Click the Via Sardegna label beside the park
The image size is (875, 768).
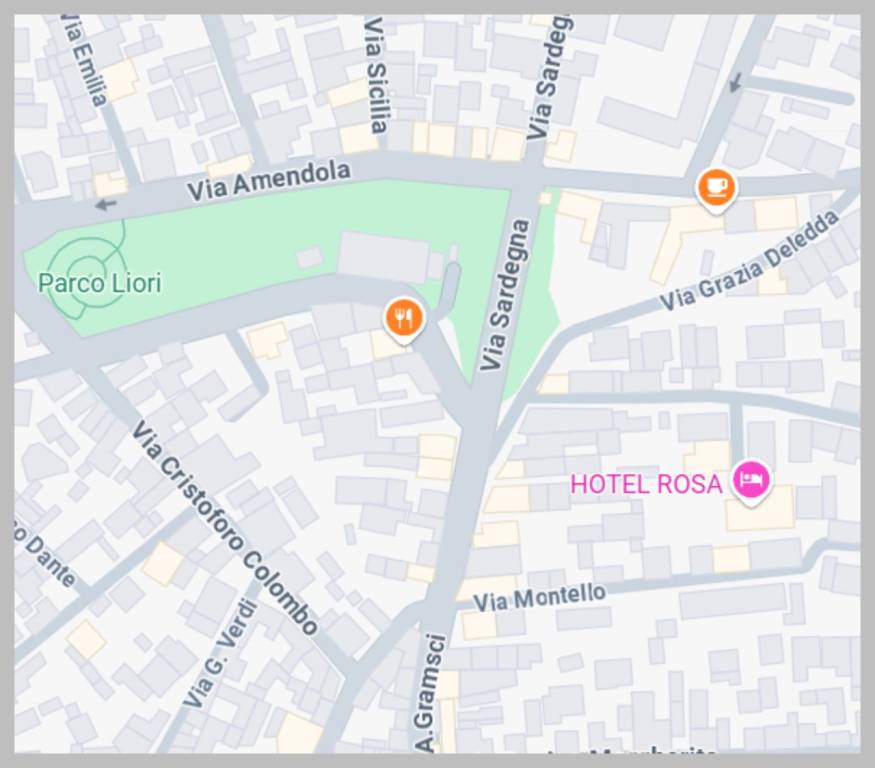point(505,295)
